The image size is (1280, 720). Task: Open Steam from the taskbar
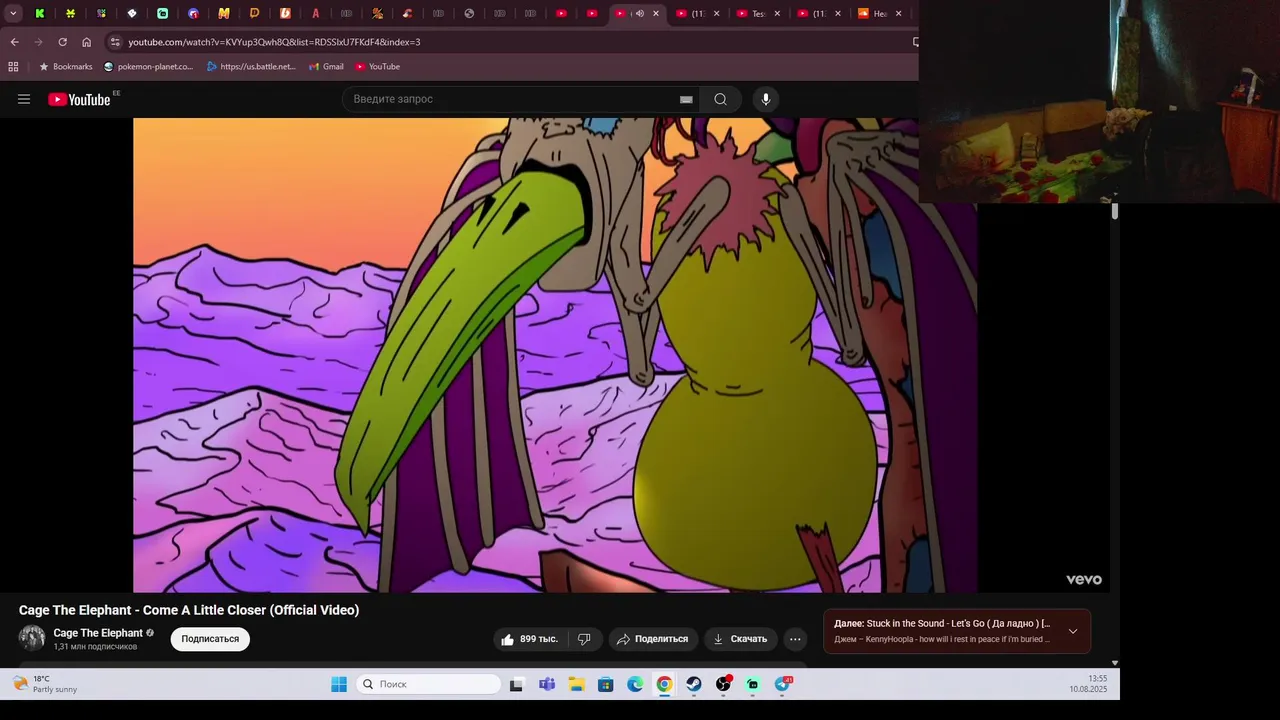694,684
